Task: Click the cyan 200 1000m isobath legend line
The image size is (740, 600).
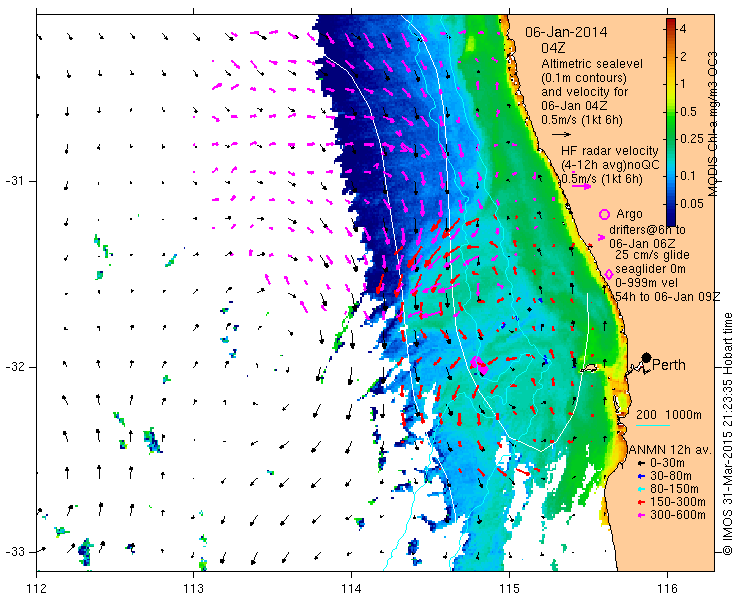Action: click(x=653, y=426)
